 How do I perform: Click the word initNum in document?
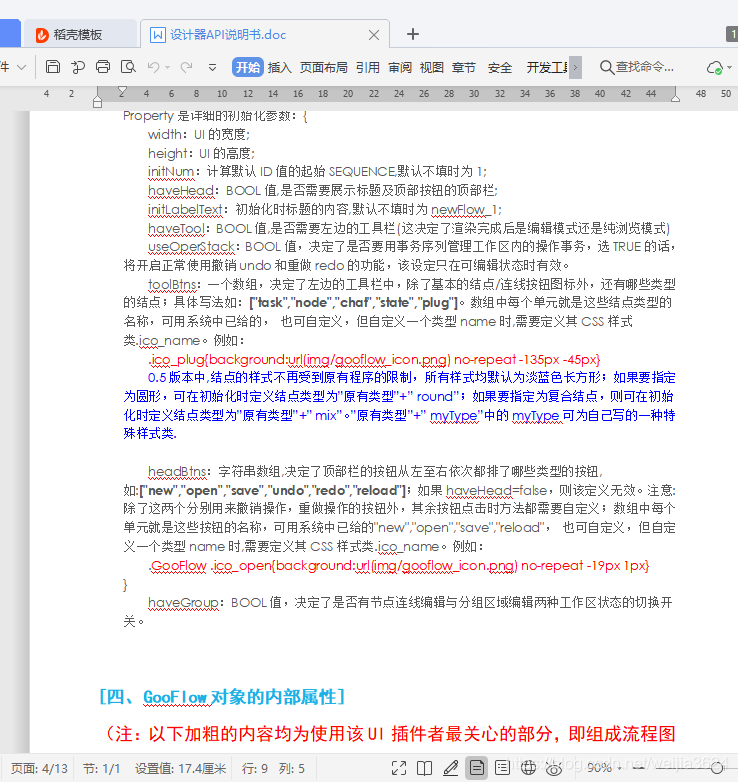tap(171, 172)
